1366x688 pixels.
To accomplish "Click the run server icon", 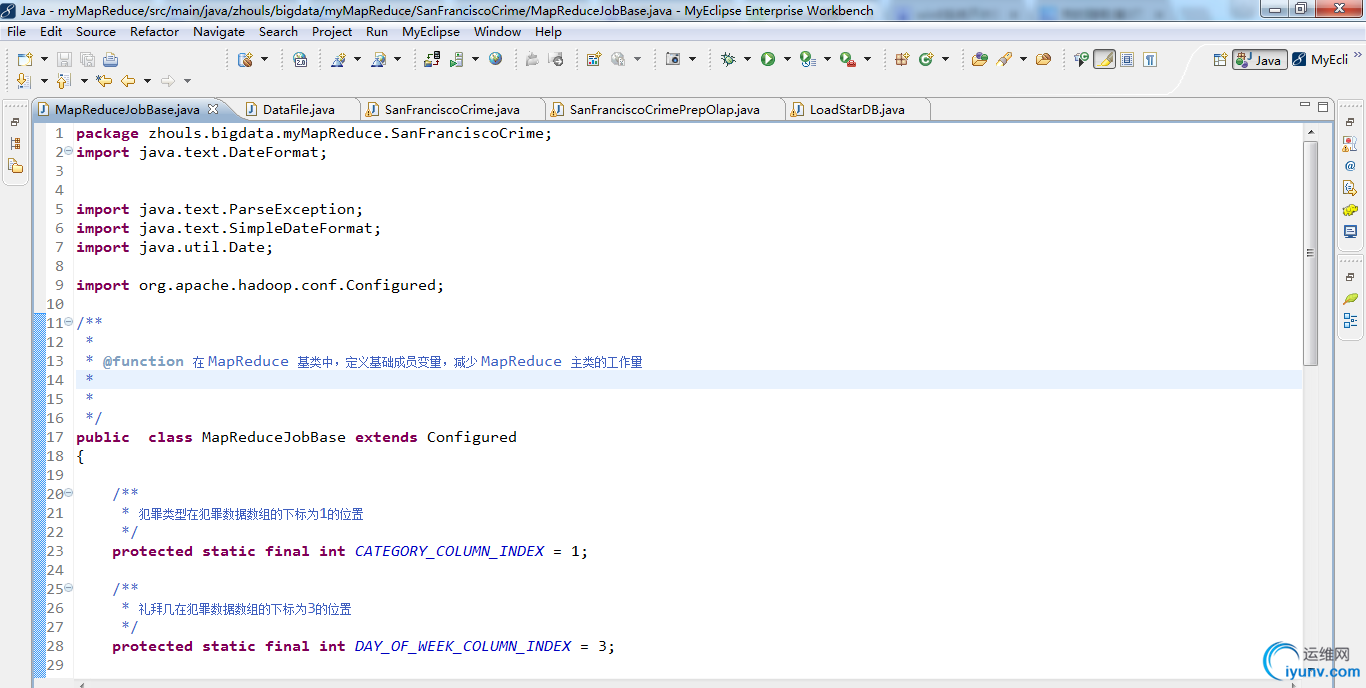I will coord(456,60).
